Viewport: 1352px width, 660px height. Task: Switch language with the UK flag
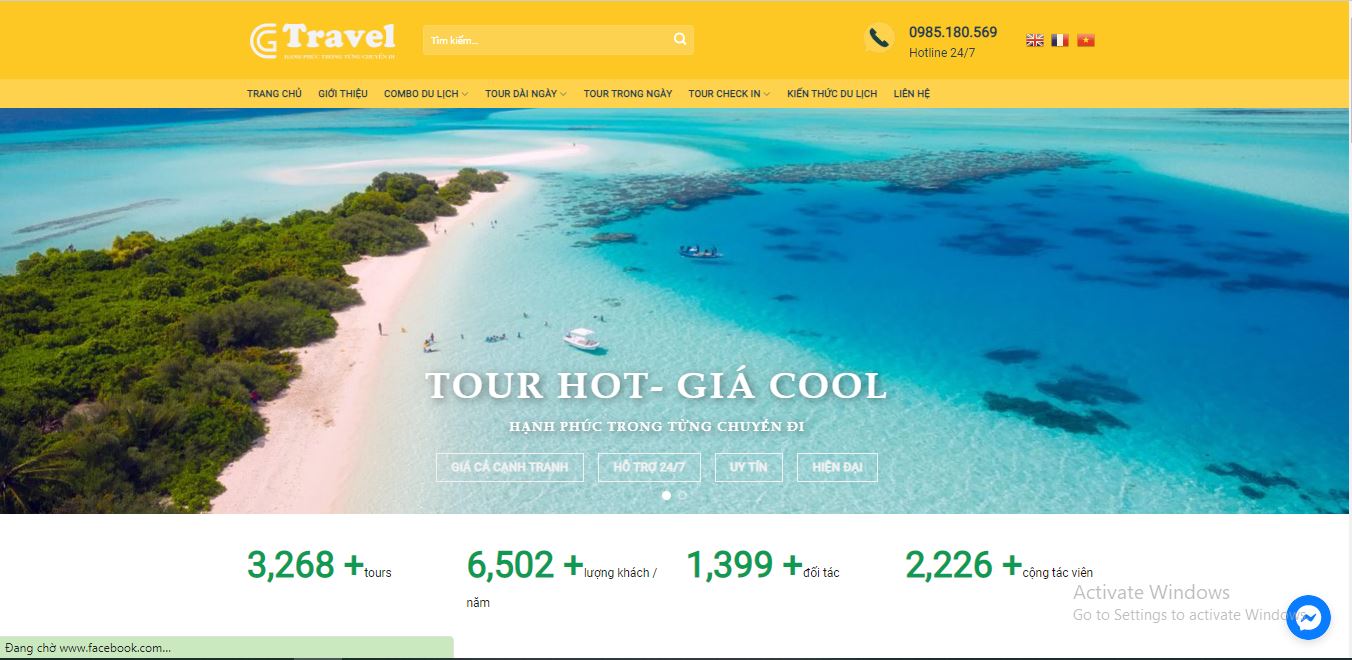click(1035, 40)
